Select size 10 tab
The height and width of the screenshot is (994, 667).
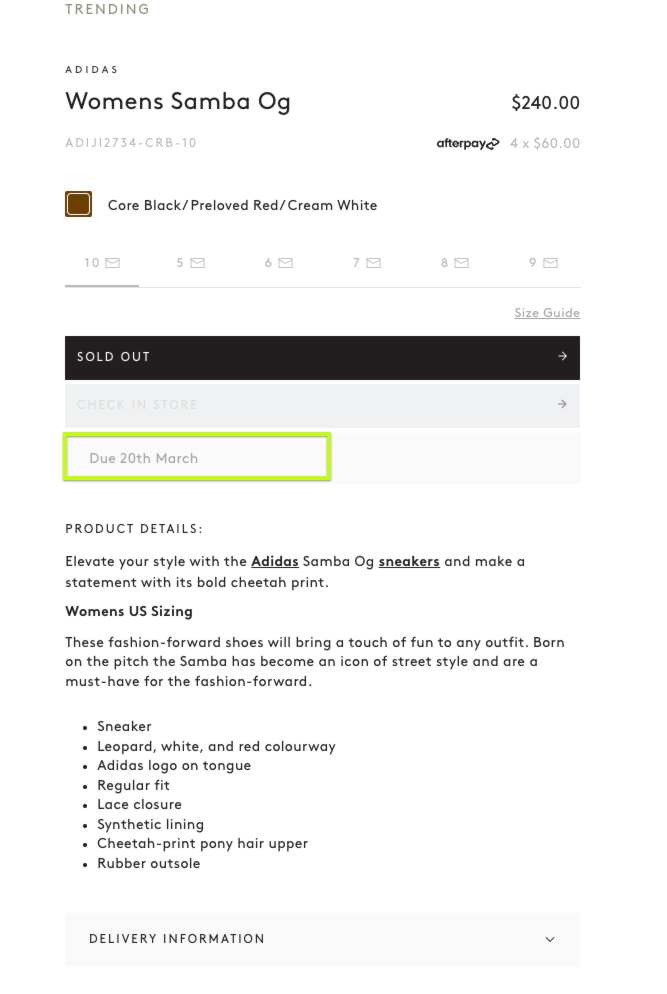pyautogui.click(x=102, y=263)
